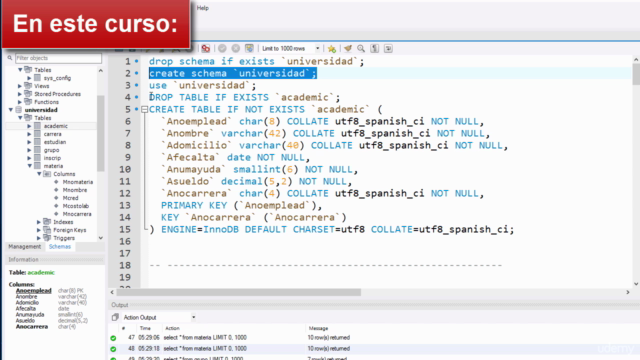
Task: Expand the sys_config table
Action: (x=29, y=78)
